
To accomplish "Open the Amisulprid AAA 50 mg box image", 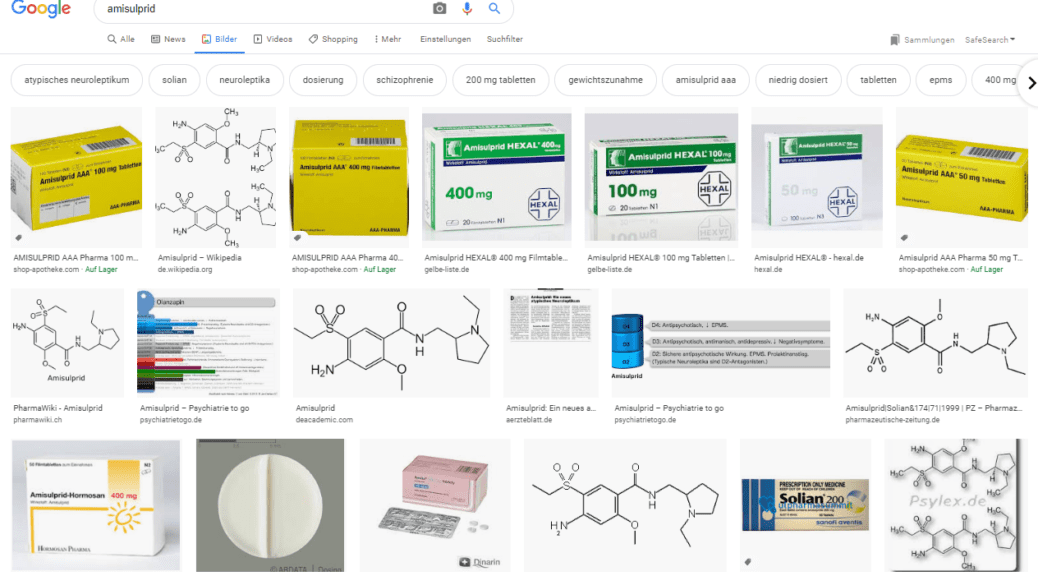I will (962, 177).
